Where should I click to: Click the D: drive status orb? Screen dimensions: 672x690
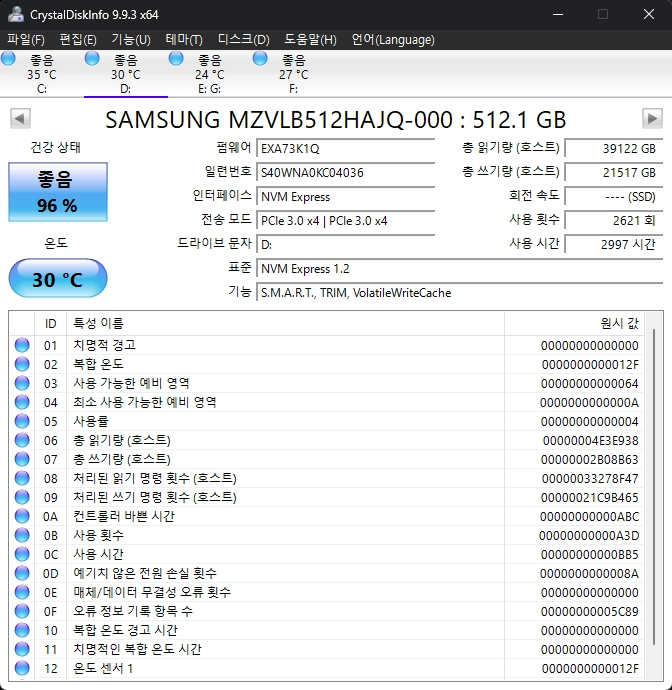coord(92,59)
